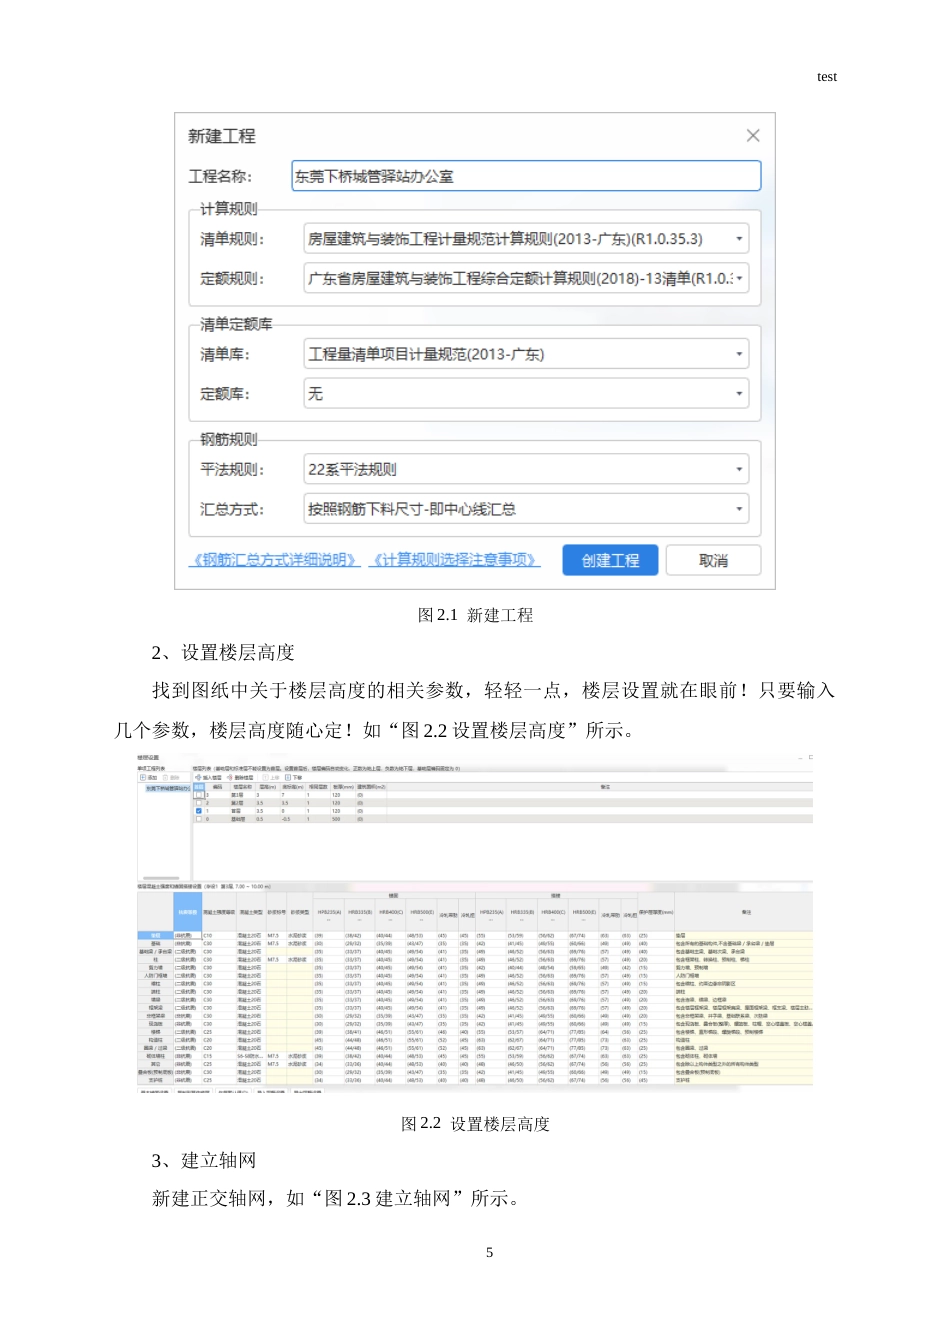This screenshot has height=1344, width=950.
Task: Uncheck the 首层 row checkbox
Action: click(199, 811)
